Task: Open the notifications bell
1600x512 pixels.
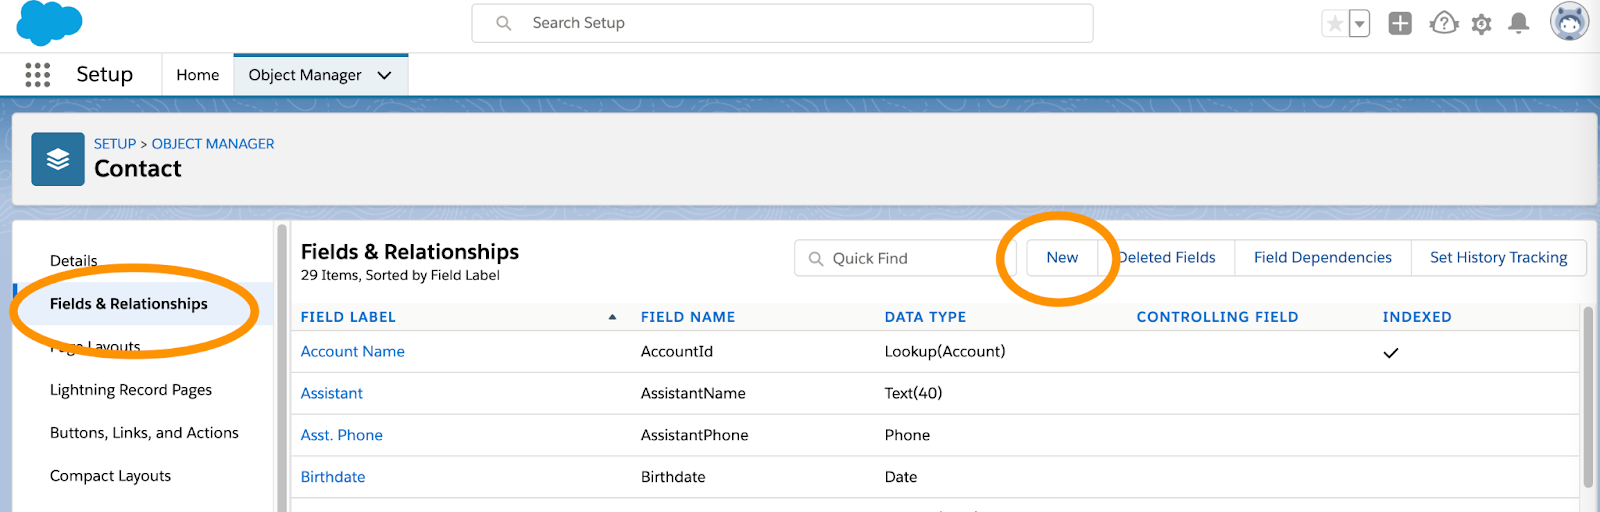Action: click(x=1519, y=23)
